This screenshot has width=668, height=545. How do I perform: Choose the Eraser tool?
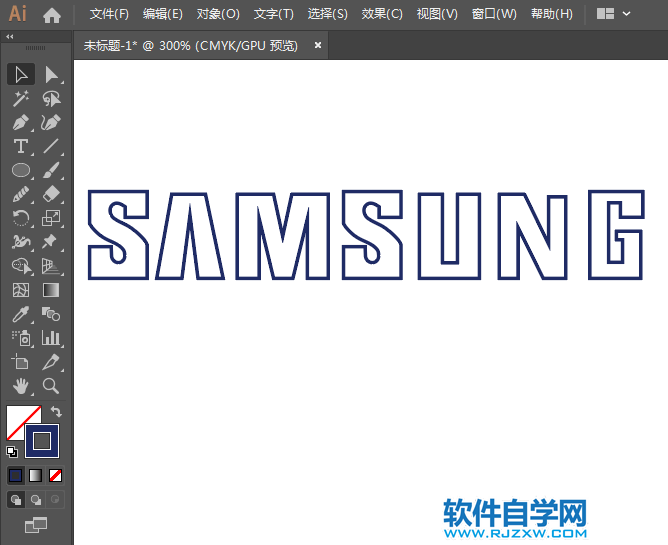(x=52, y=194)
